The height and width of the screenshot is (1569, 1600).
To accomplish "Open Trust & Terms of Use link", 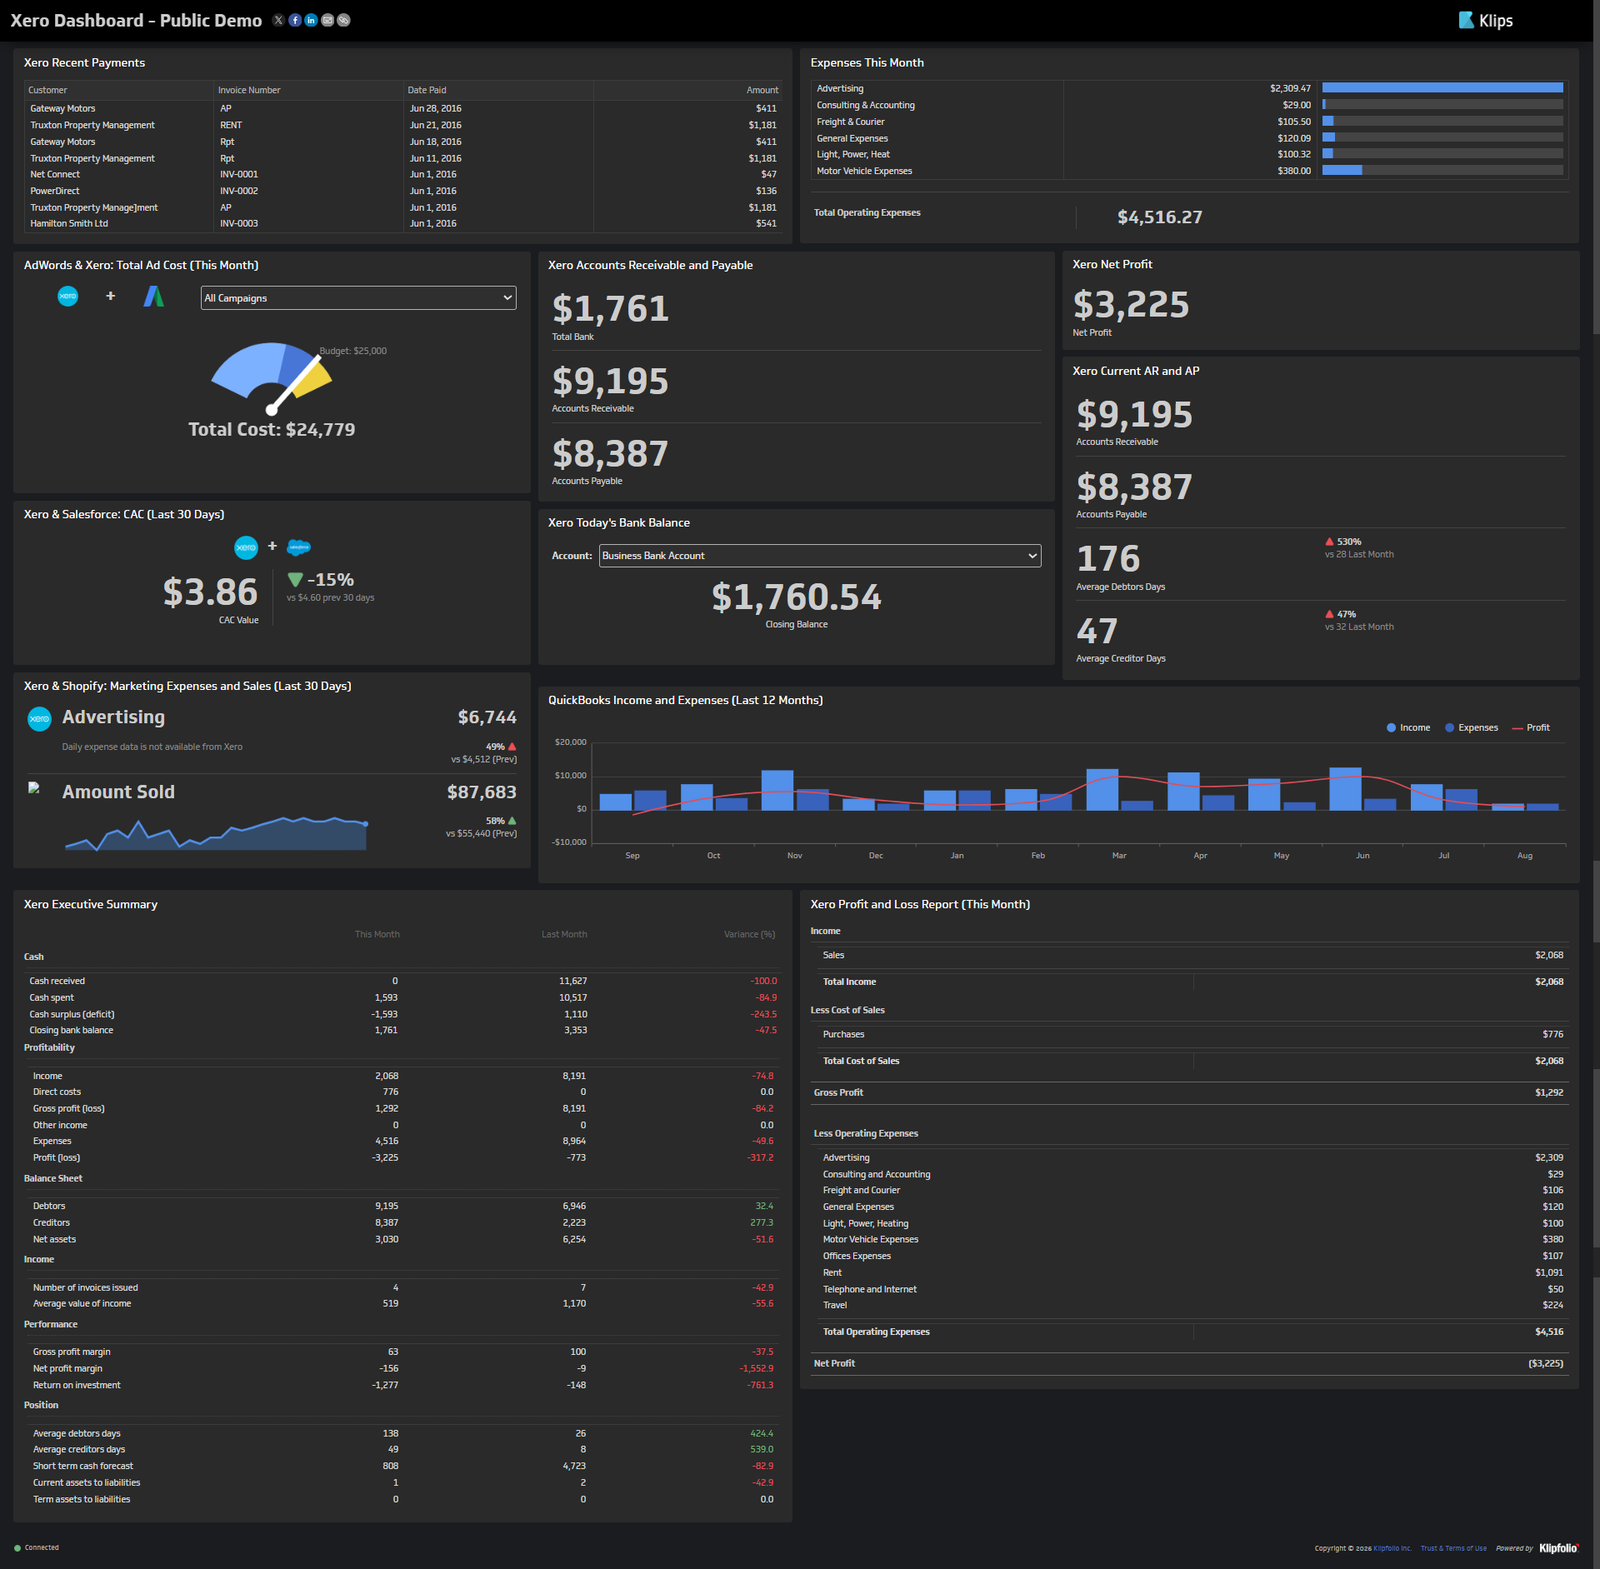I will pyautogui.click(x=1453, y=1548).
